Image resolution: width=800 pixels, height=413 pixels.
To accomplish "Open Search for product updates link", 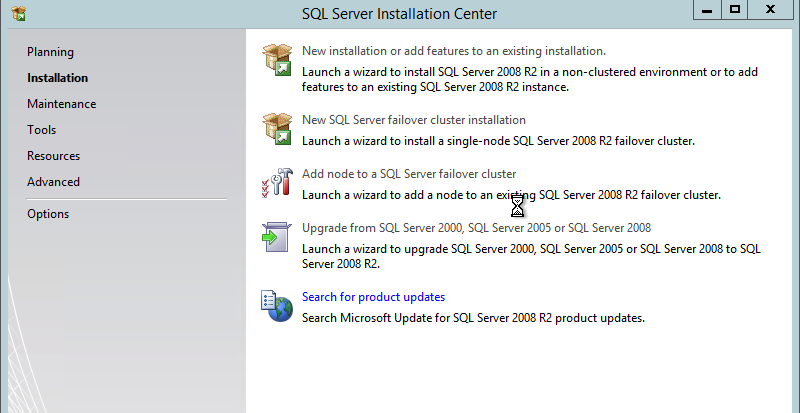I will click(373, 297).
